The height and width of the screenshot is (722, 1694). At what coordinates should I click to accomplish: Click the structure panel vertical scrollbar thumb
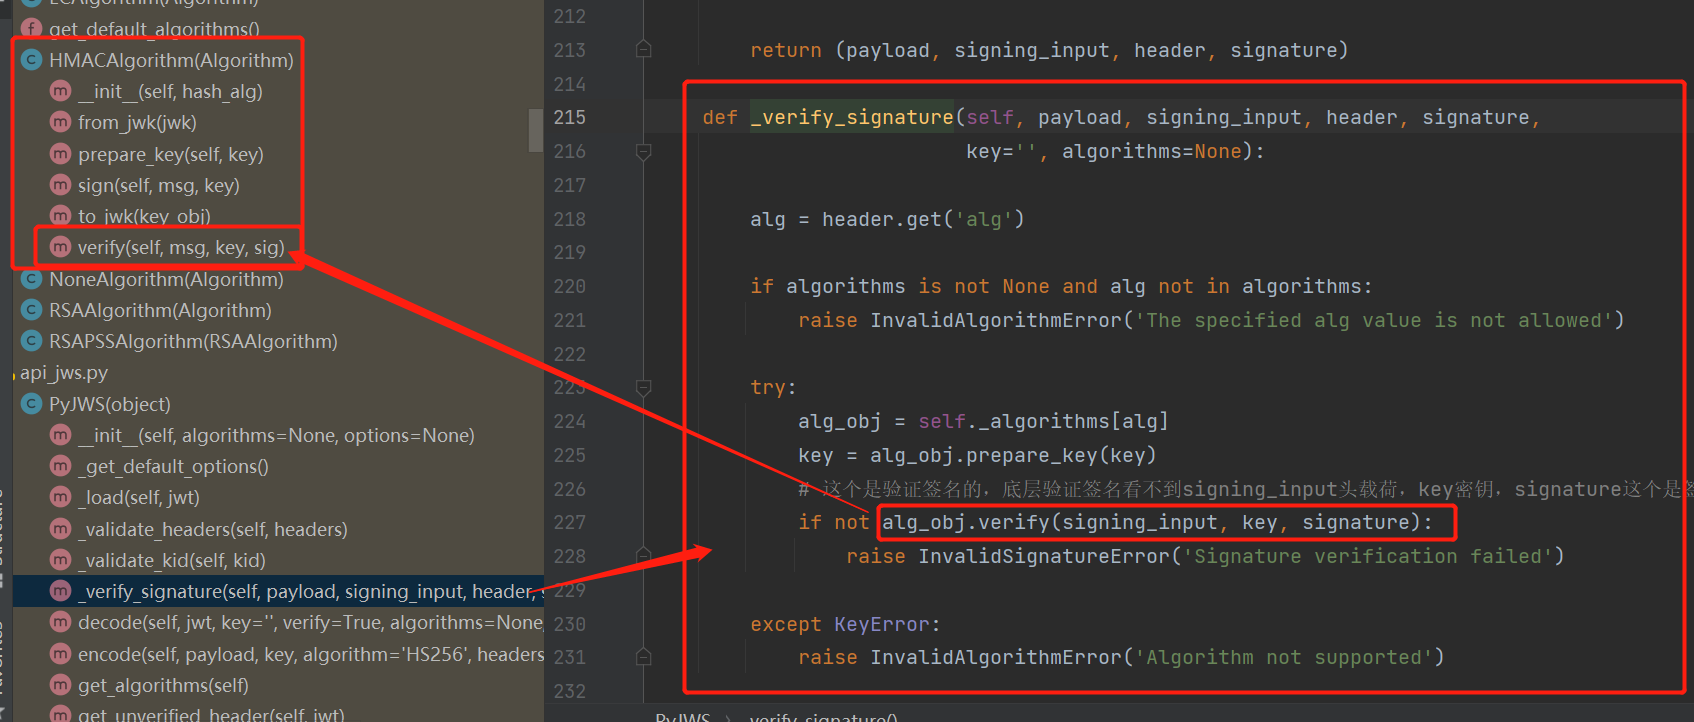pyautogui.click(x=536, y=130)
